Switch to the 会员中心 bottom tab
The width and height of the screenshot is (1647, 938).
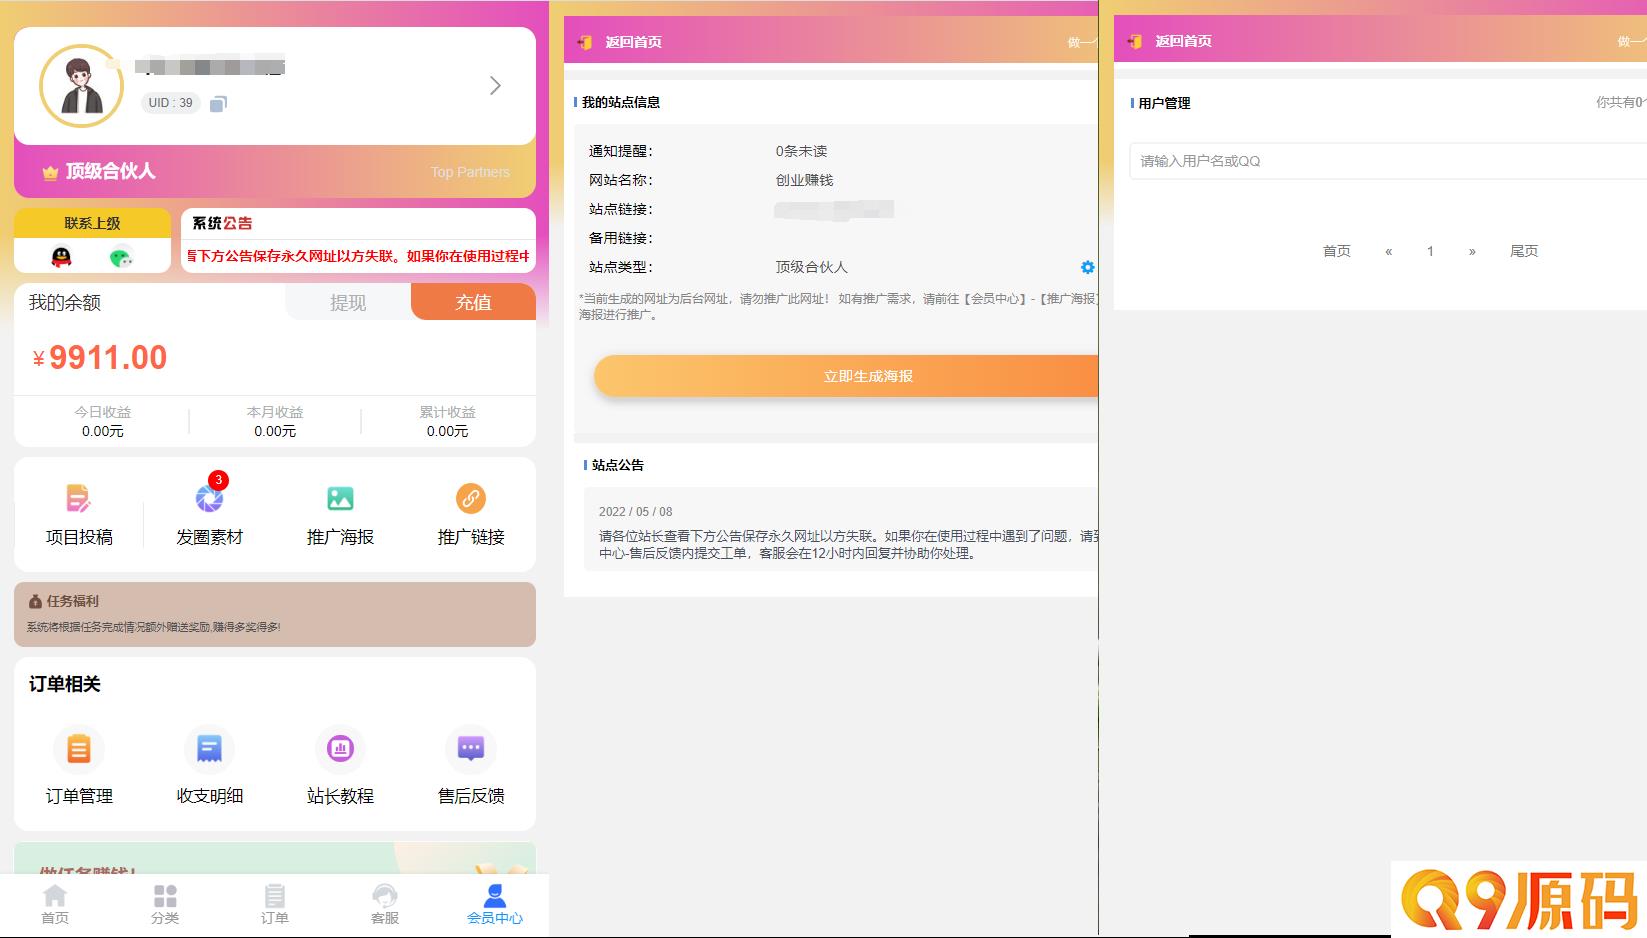tap(495, 904)
